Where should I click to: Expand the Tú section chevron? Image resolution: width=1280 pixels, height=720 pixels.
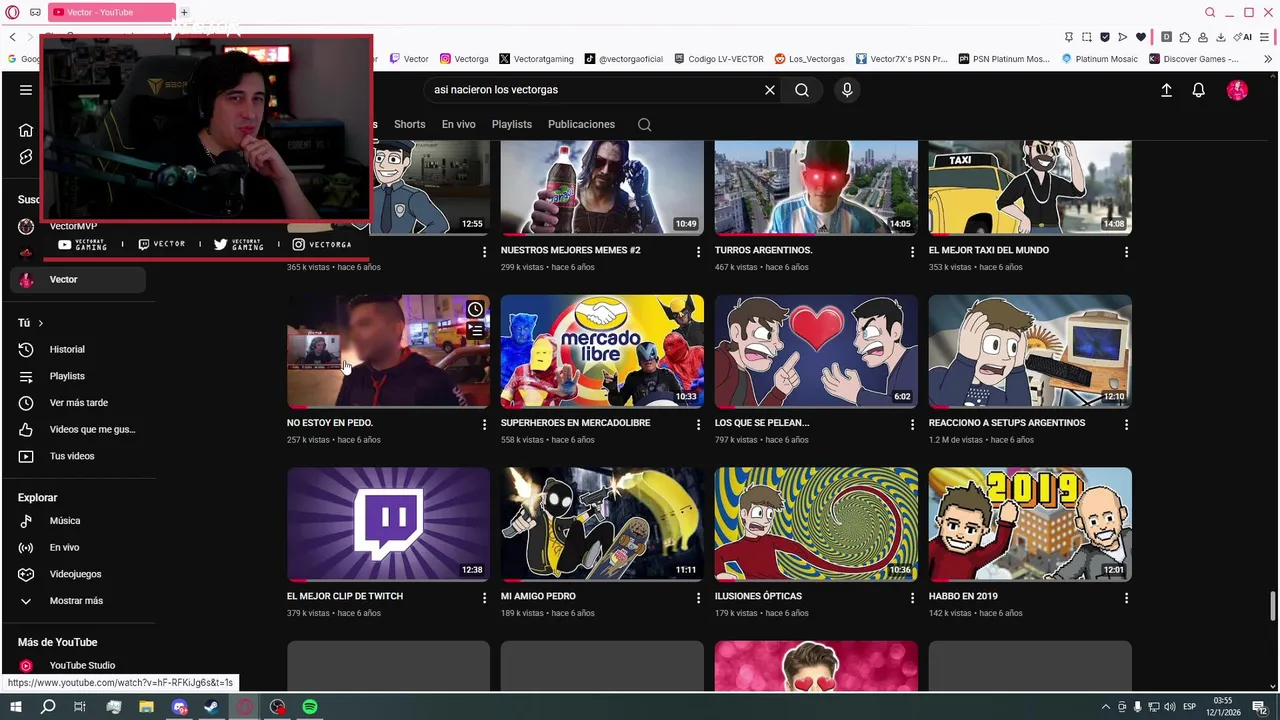click(x=40, y=323)
